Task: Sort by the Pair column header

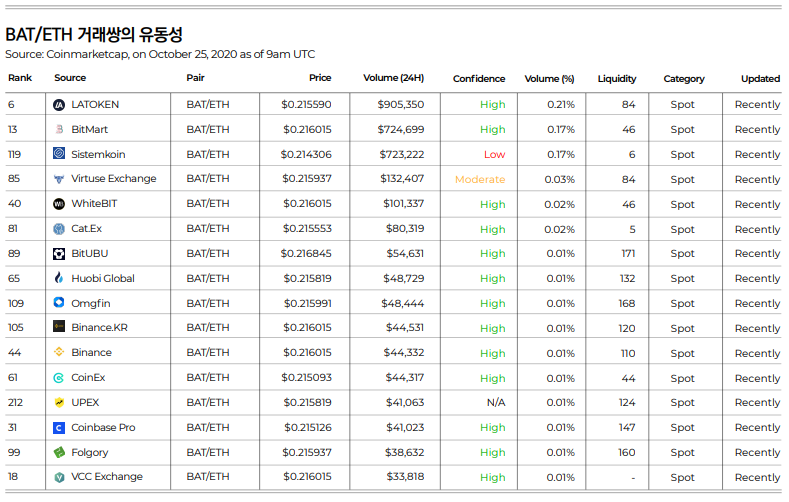Action: pos(195,78)
